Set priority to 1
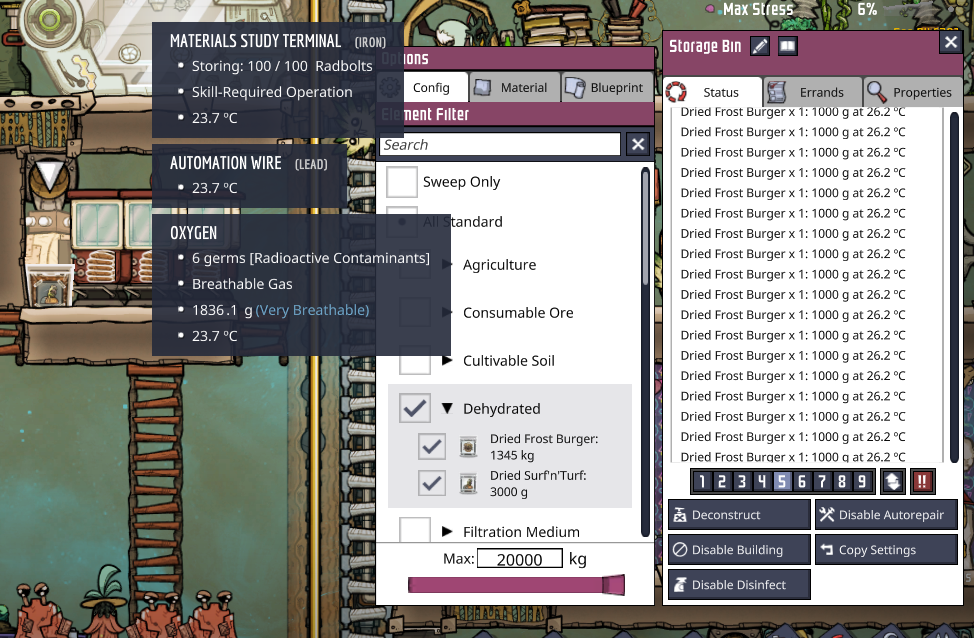974x638 pixels. click(702, 481)
